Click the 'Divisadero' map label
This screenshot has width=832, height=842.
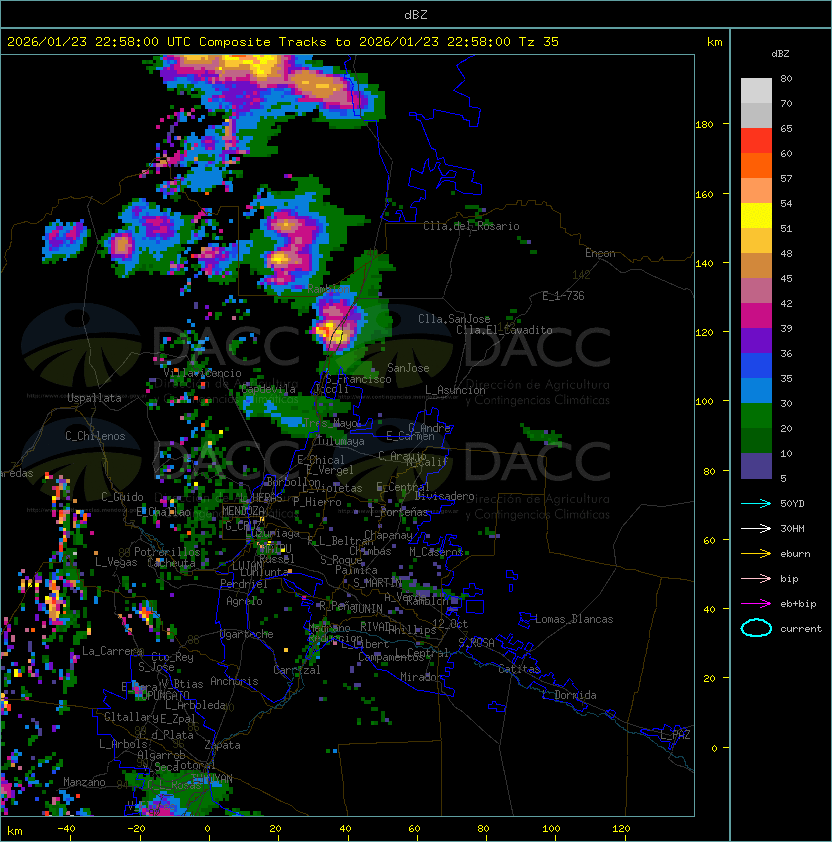445,496
